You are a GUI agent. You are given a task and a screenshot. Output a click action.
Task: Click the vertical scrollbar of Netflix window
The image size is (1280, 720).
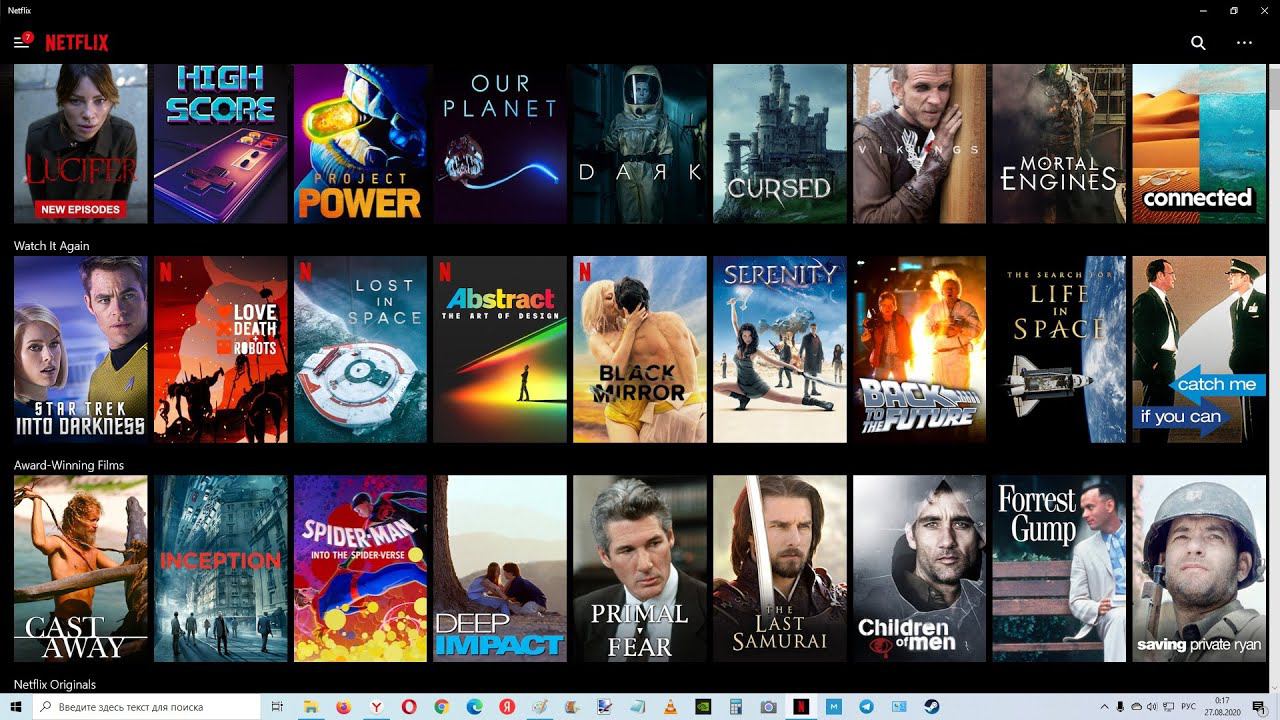tap(1274, 378)
